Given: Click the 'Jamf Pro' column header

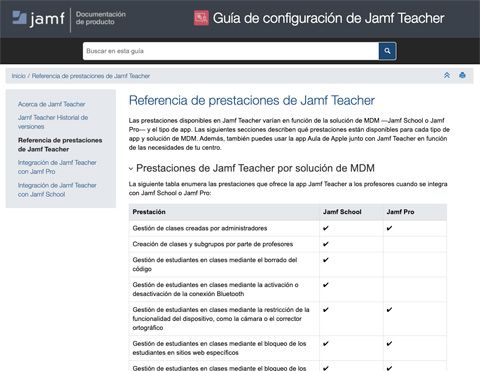Looking at the screenshot, I should 400,212.
